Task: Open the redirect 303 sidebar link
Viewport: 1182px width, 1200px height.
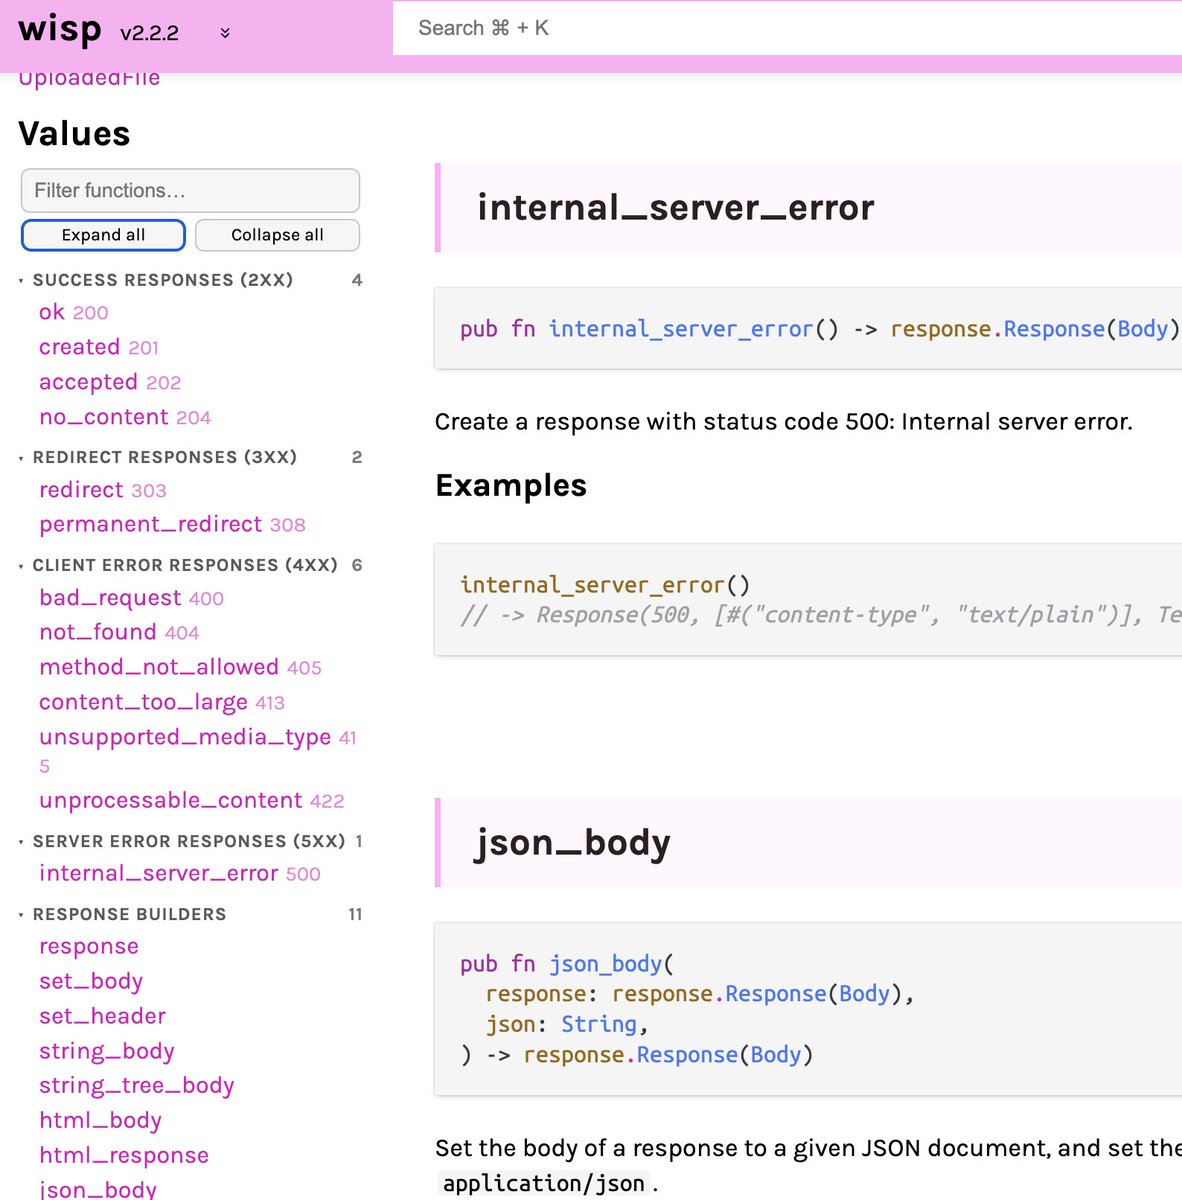Action: 103,490
